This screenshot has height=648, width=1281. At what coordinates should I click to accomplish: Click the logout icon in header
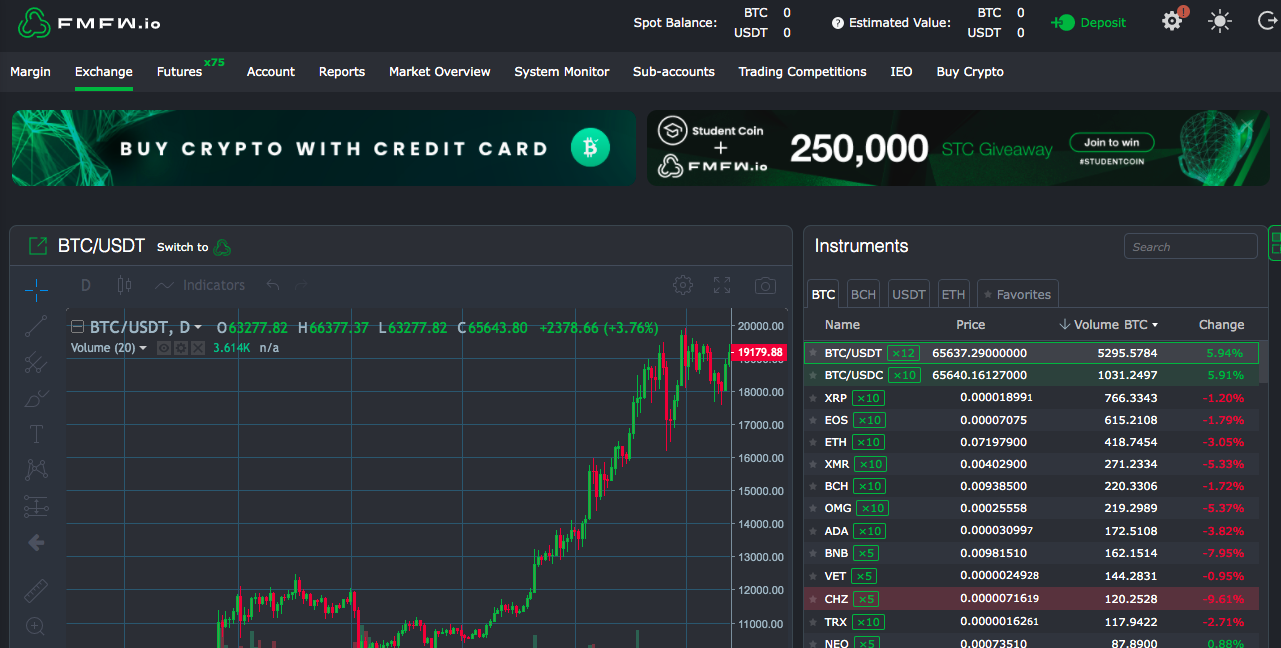pos(1267,21)
